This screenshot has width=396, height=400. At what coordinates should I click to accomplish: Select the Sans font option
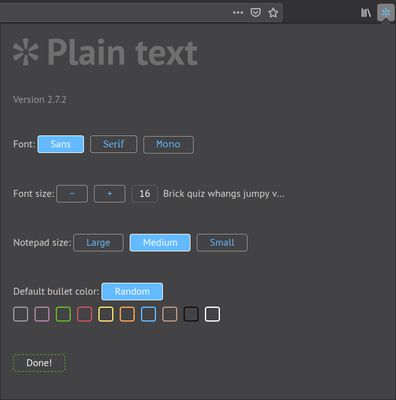click(x=61, y=144)
